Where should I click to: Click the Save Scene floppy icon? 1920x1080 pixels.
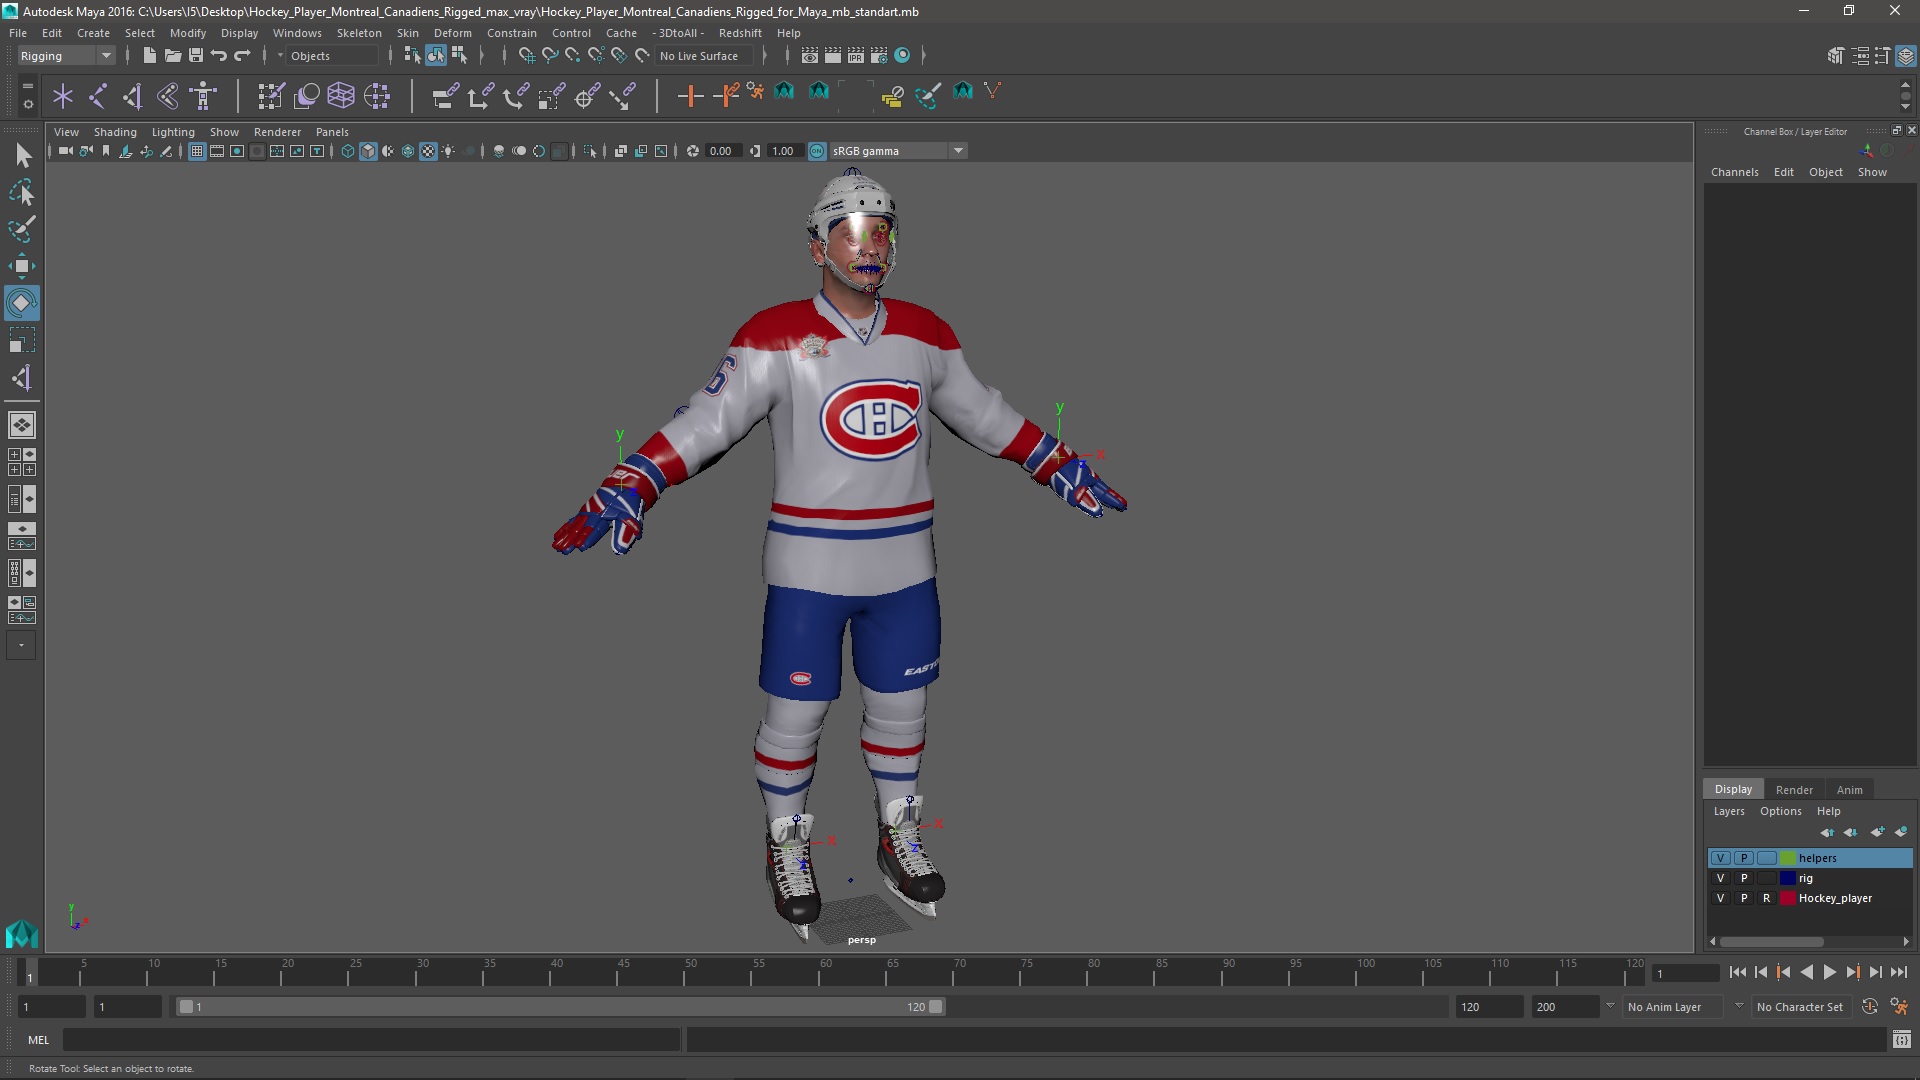tap(195, 56)
